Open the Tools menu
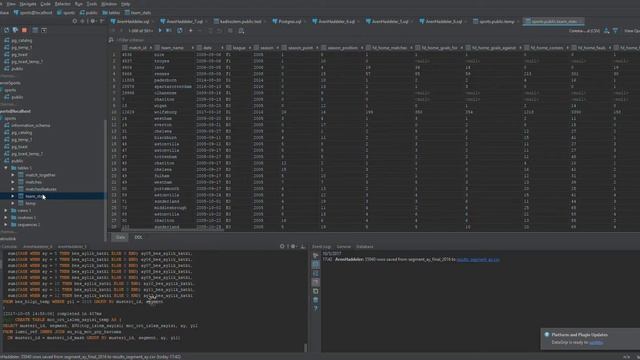Screen dimensions: 640x360 pos(92,4)
